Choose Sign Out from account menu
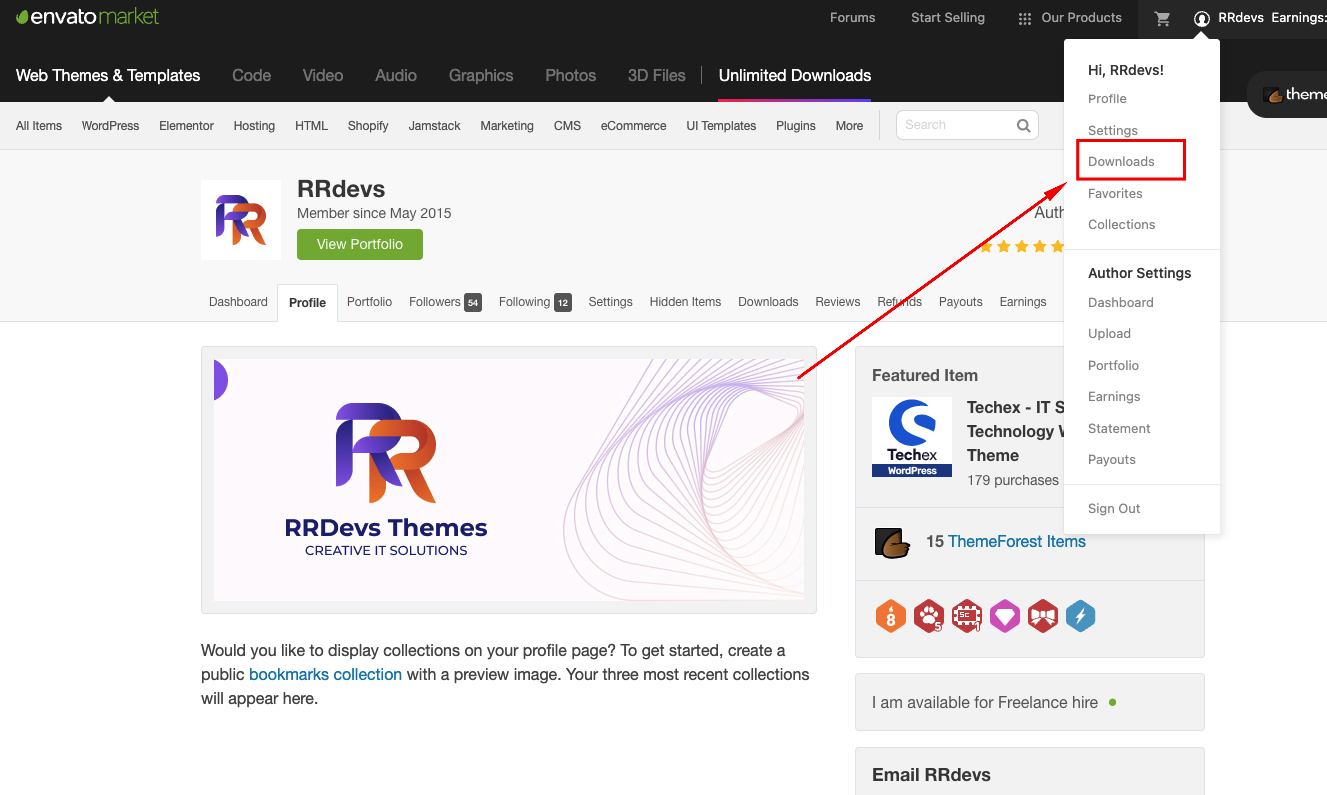 (1114, 508)
